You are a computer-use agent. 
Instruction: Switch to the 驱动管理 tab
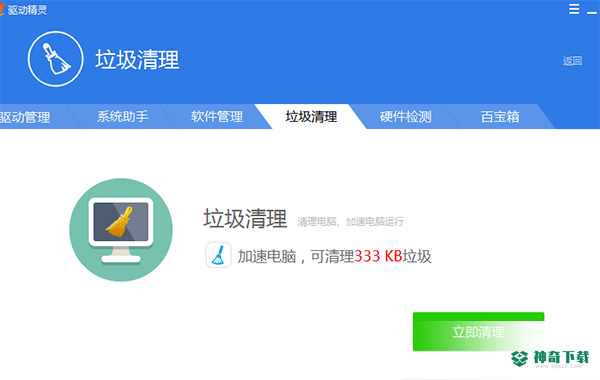tap(25, 117)
